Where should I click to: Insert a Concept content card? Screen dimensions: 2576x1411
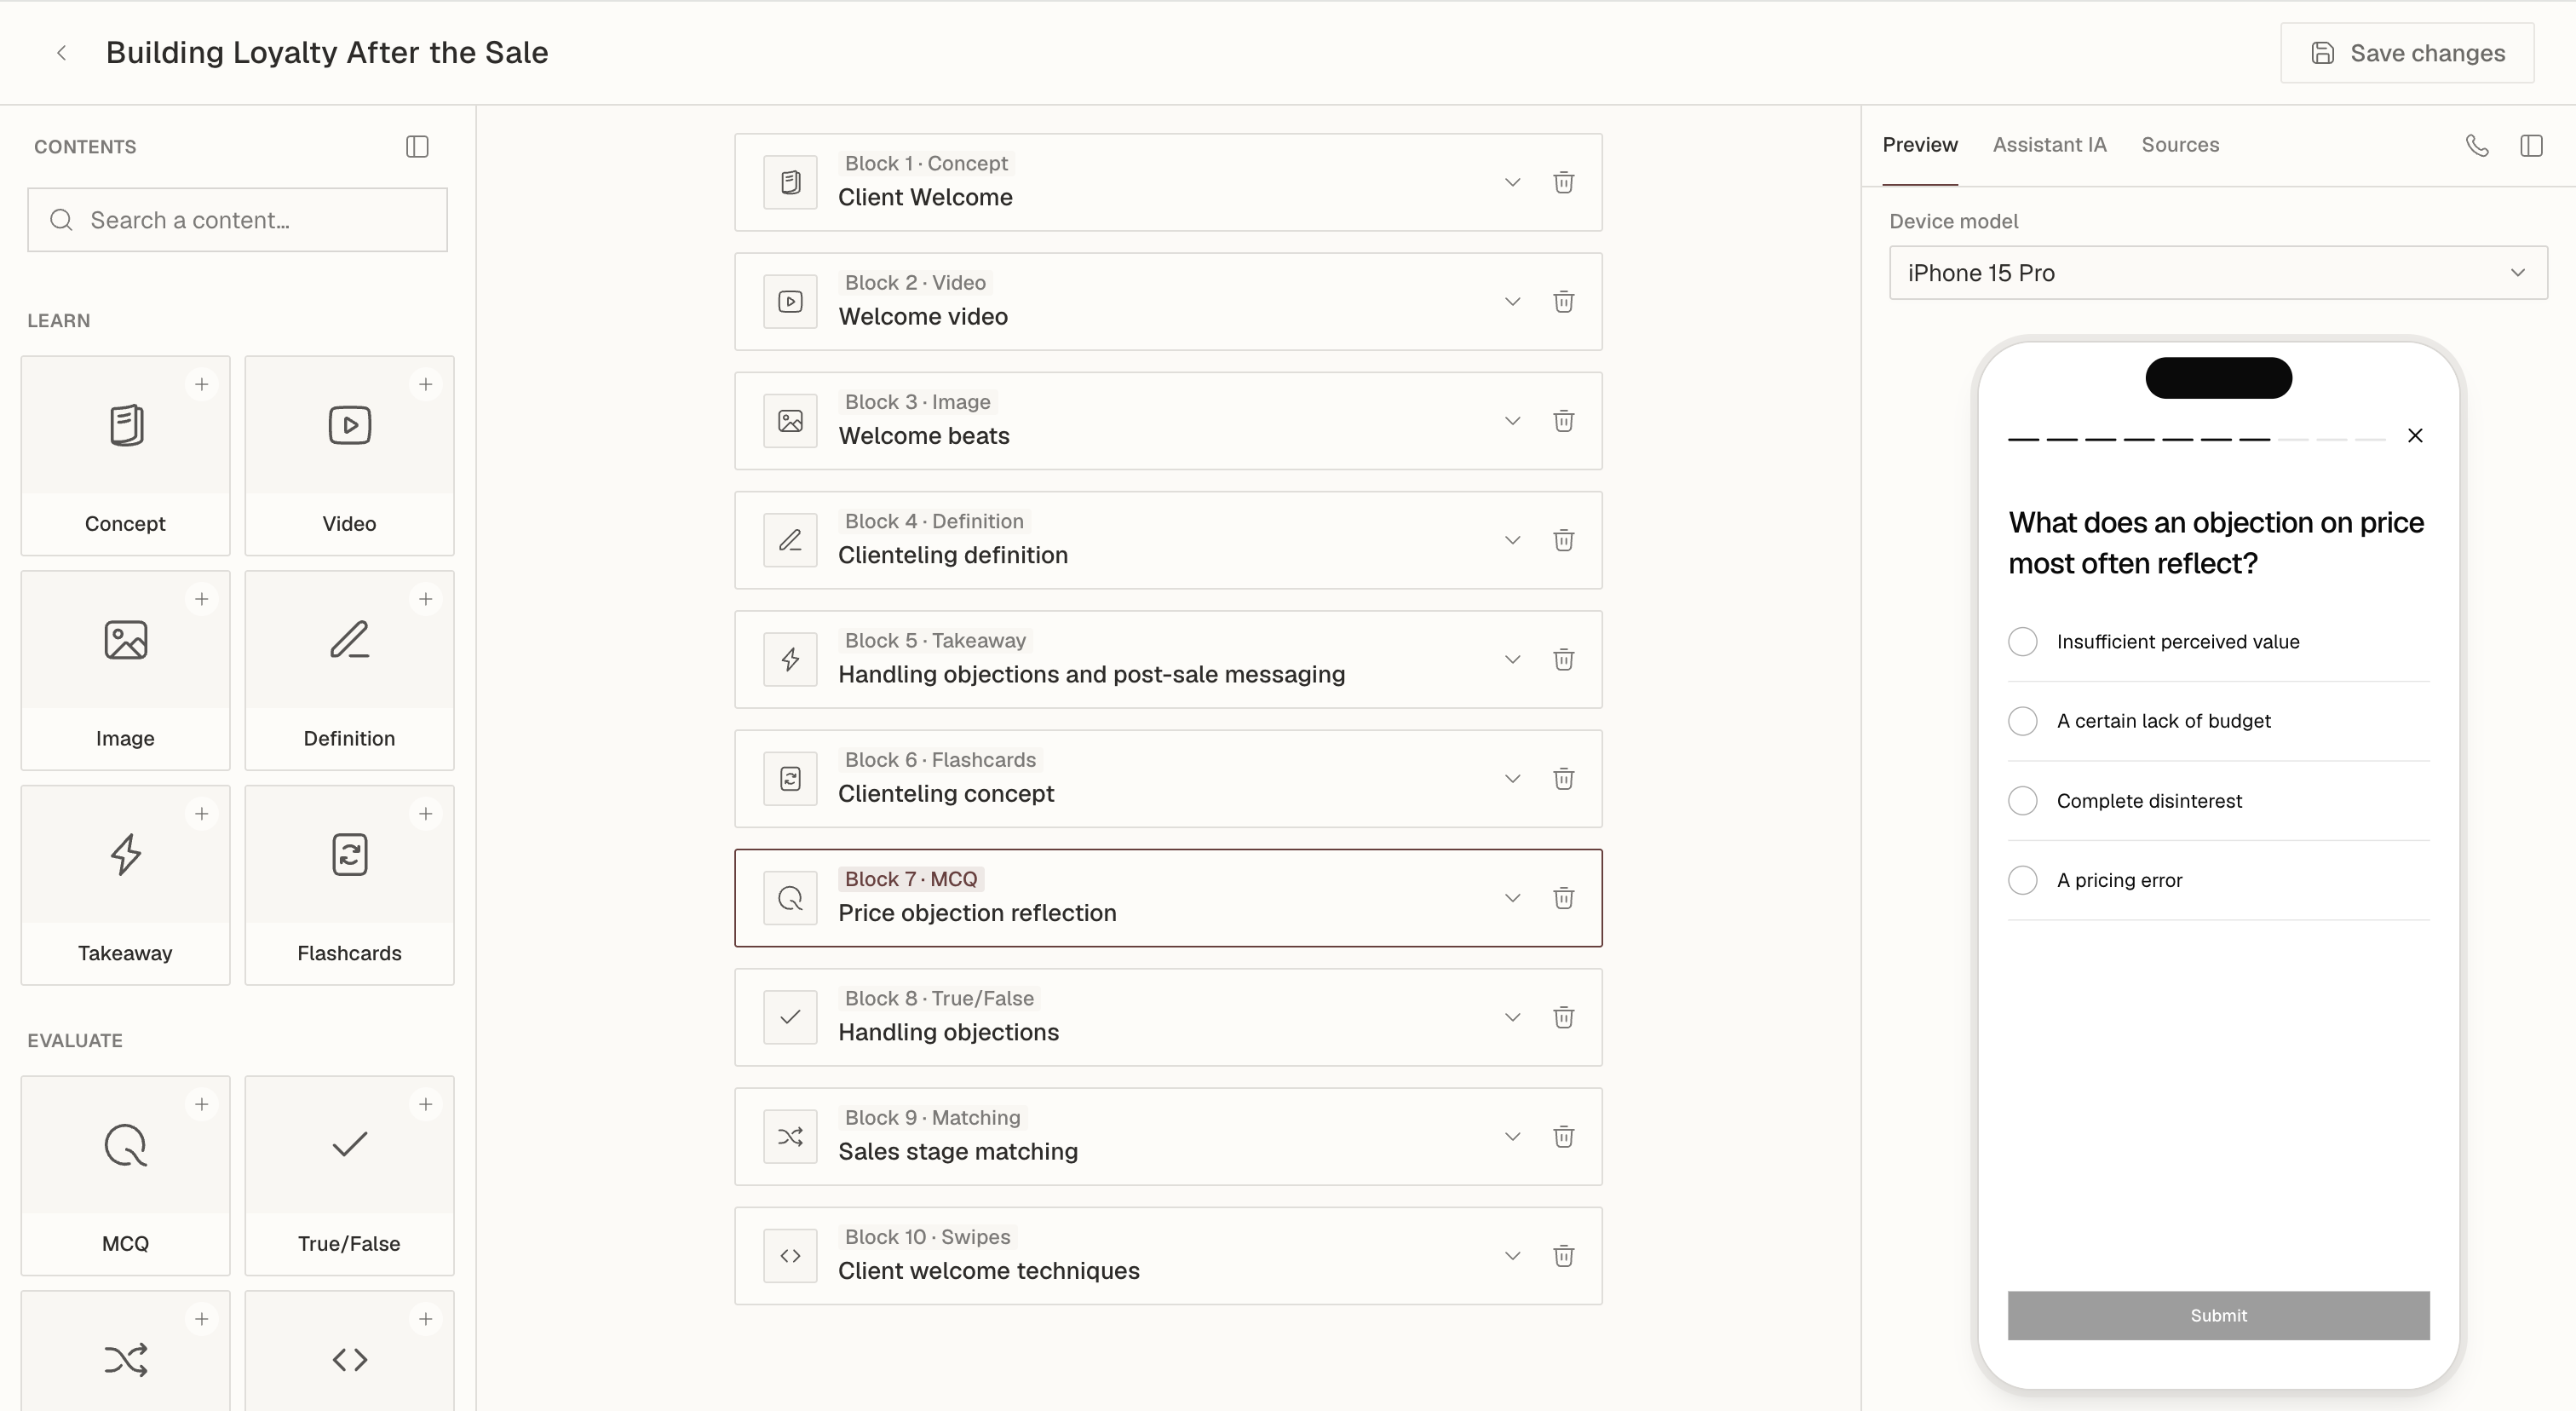[x=125, y=455]
